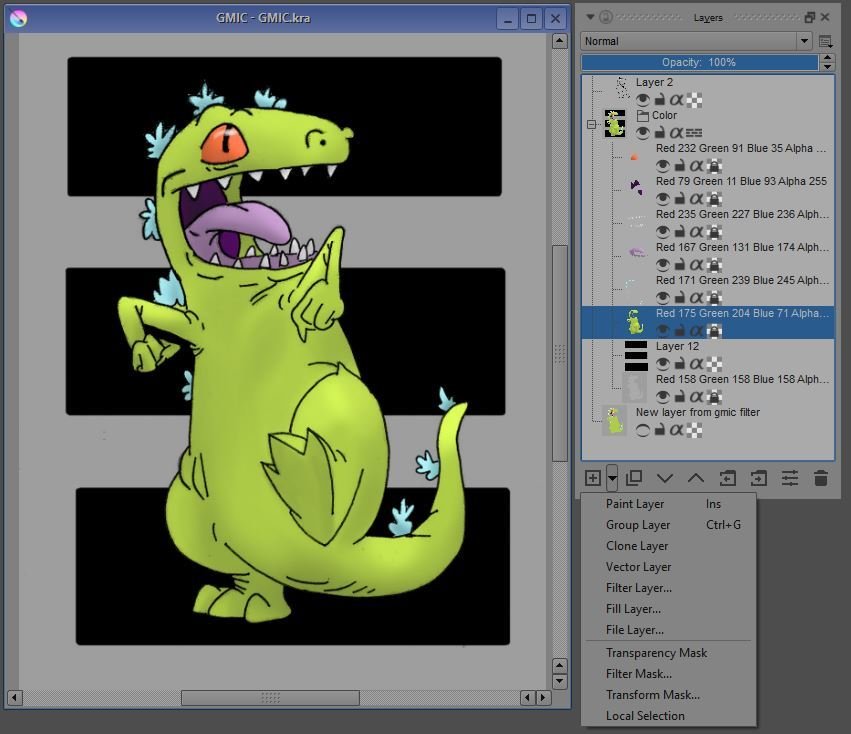
Task: Move layer up with the up chevron
Action: coord(696,478)
